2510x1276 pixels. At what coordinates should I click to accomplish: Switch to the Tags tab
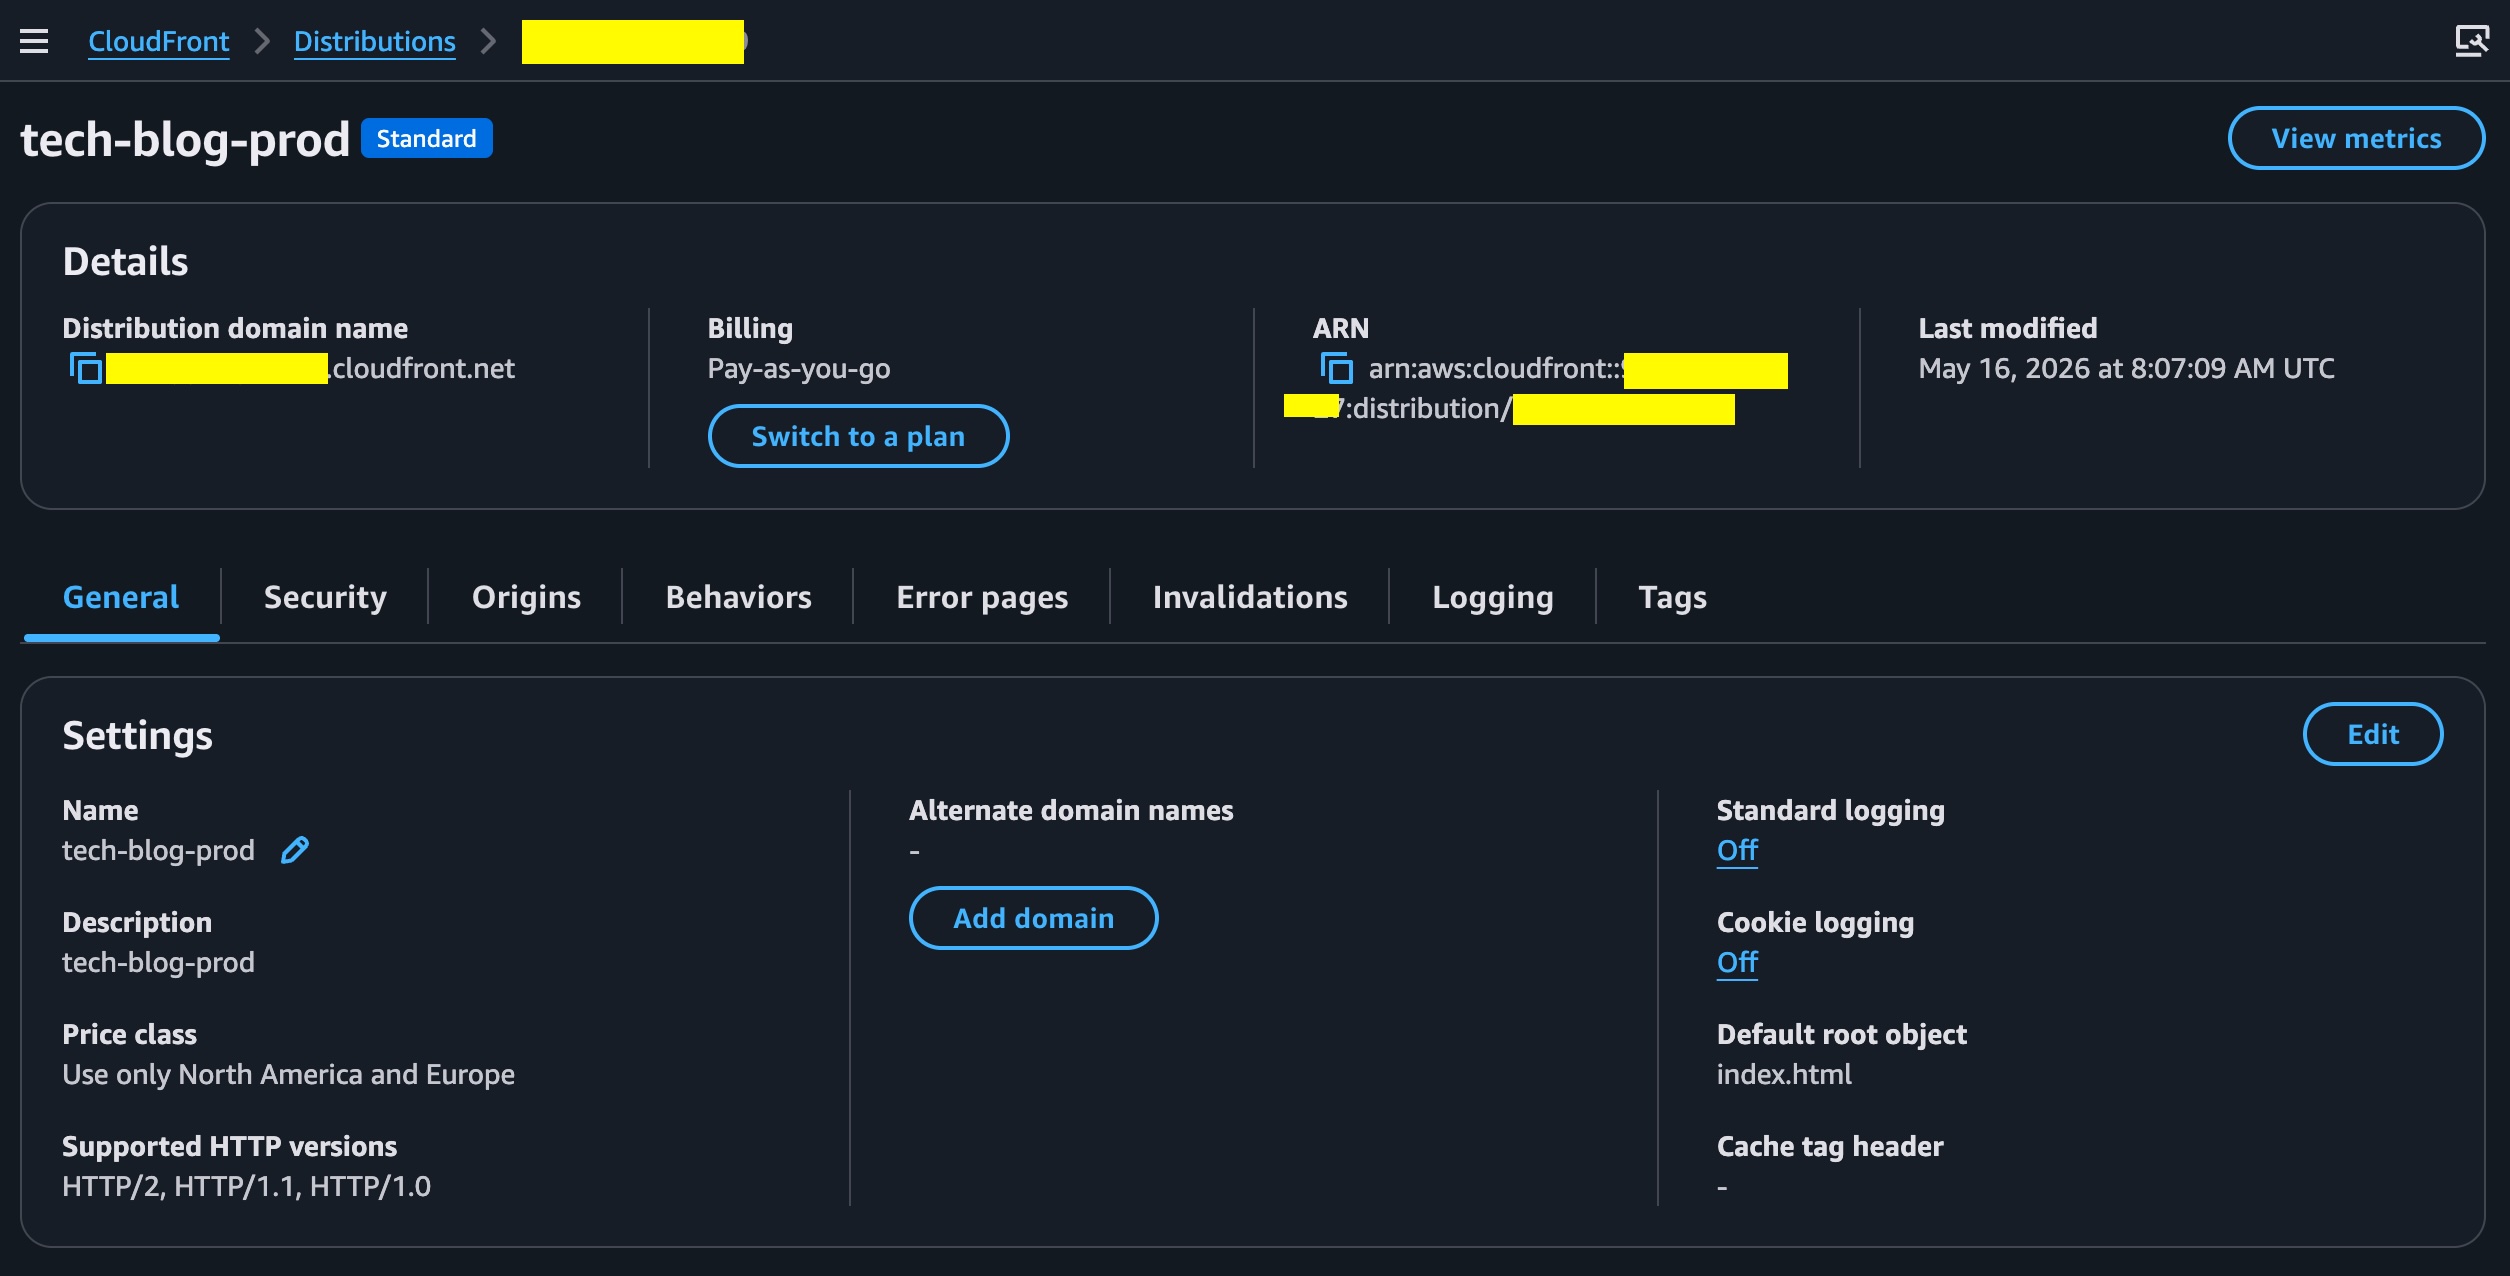pyautogui.click(x=1672, y=597)
